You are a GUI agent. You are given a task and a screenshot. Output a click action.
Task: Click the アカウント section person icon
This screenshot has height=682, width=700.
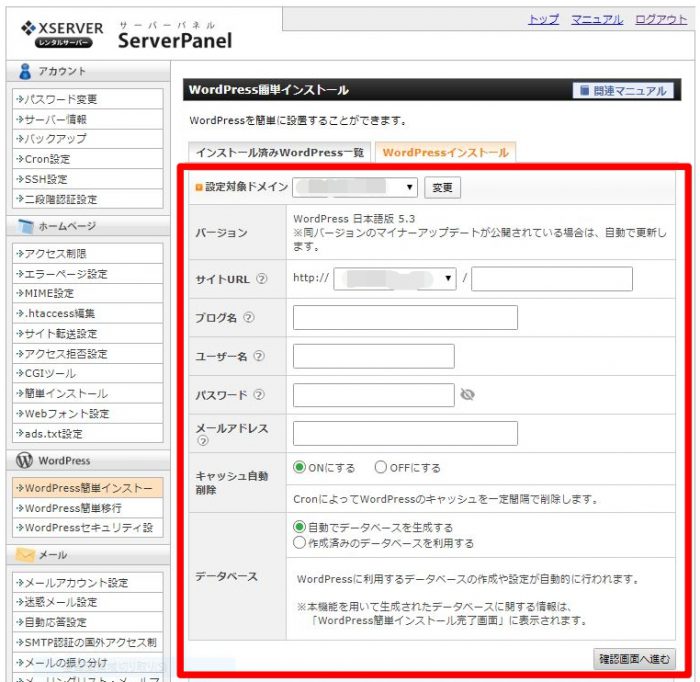click(x=25, y=71)
